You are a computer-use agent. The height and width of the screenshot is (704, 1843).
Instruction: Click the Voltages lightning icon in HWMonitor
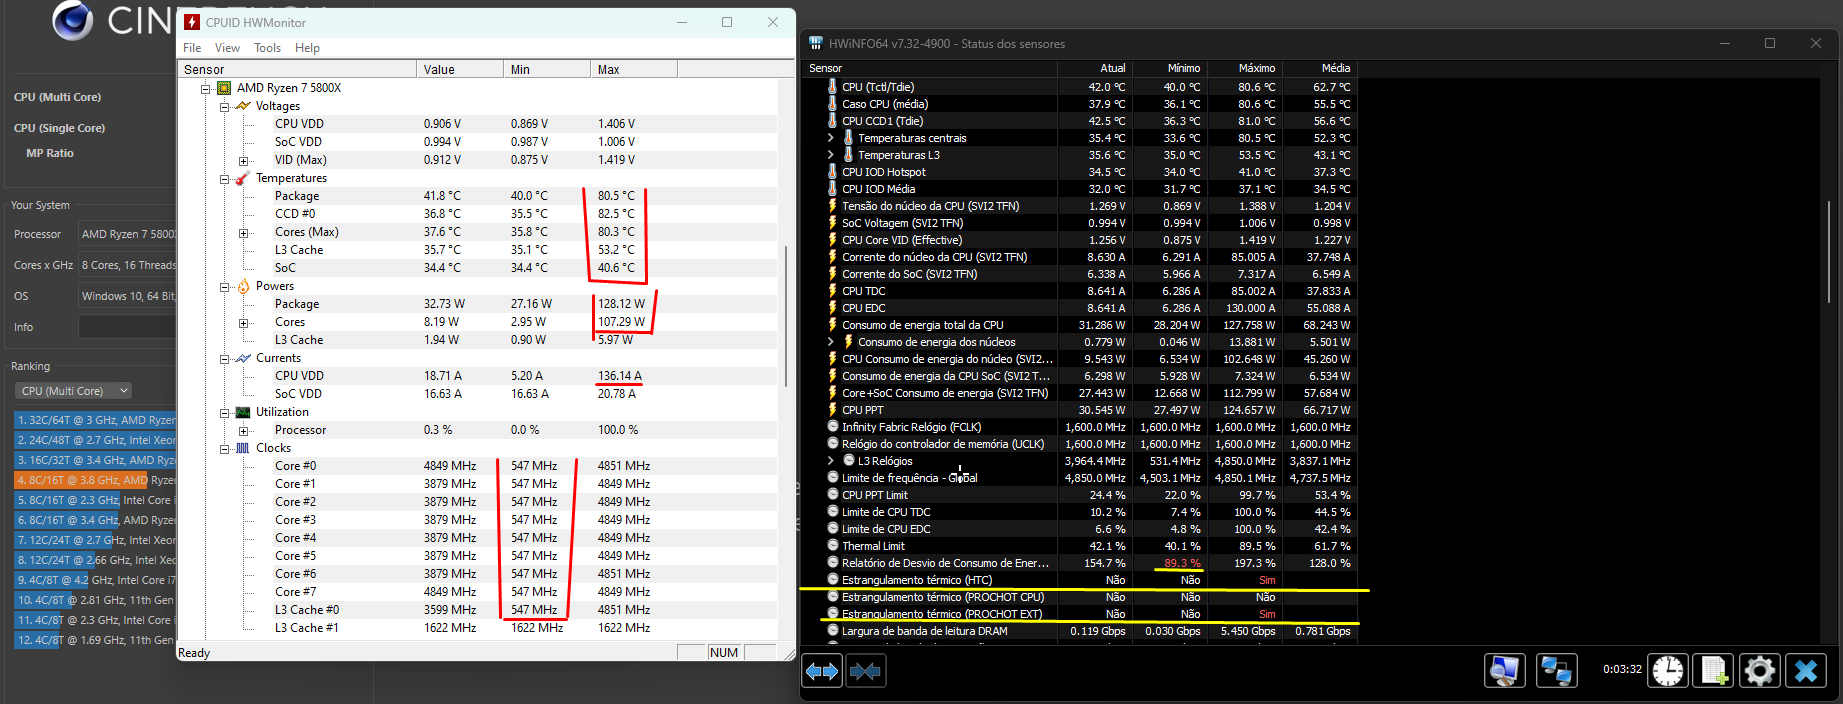coord(242,106)
